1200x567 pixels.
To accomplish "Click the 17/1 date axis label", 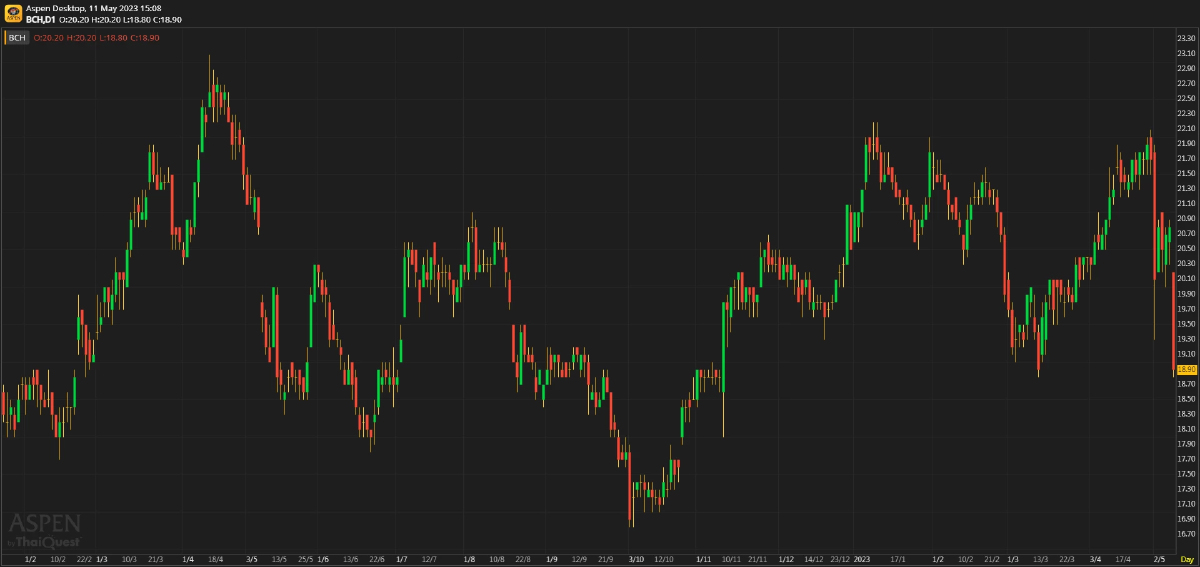I will coord(898,558).
